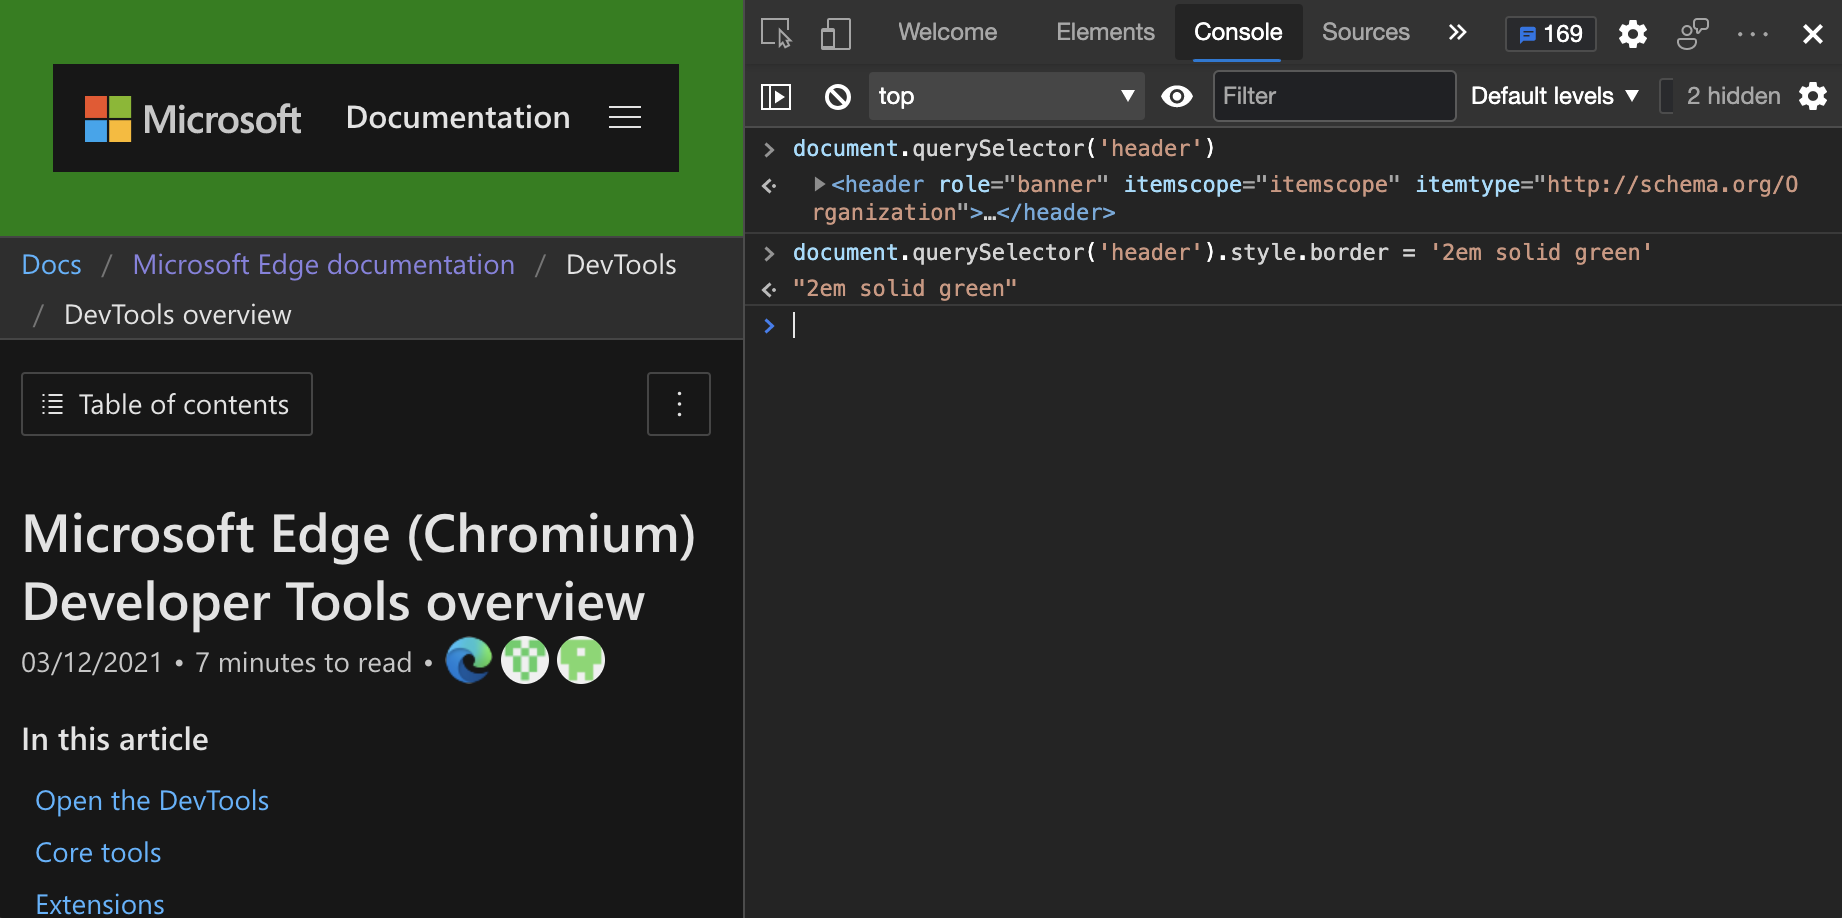Screen dimensions: 1842x918
Task: Click the "2em solid green" output
Action: [x=905, y=288]
